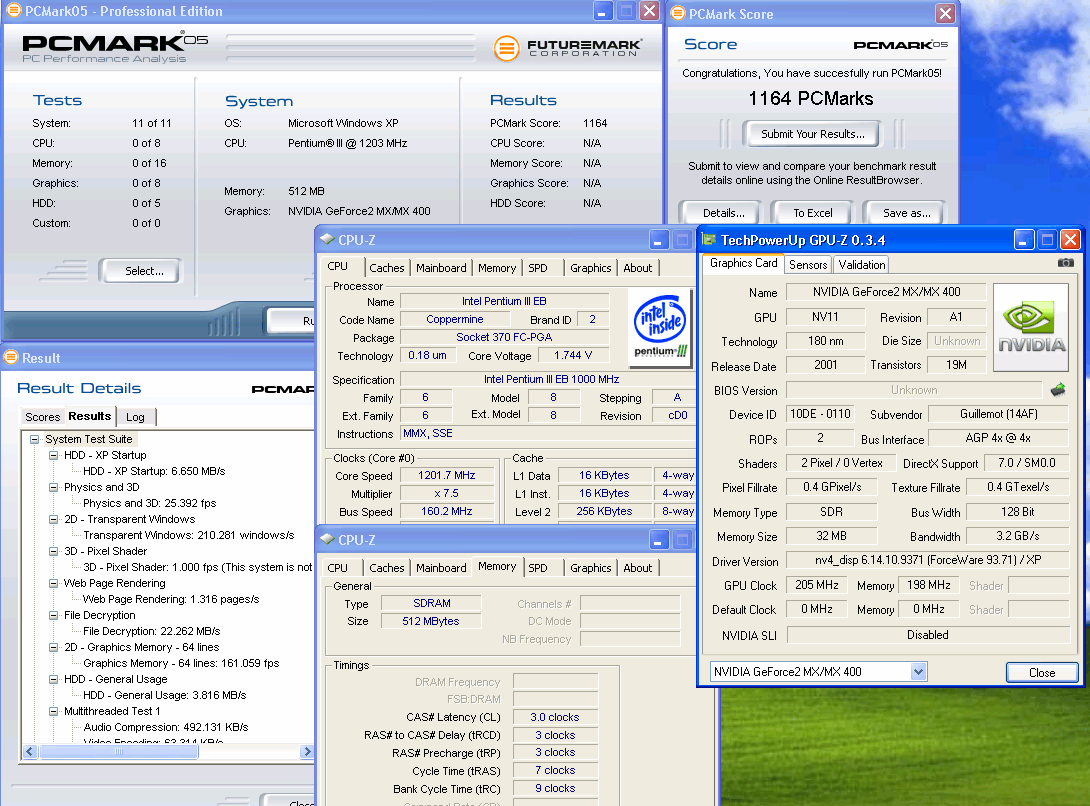Click the lower CPU-Z title bar icon
The width and height of the screenshot is (1090, 806).
click(x=327, y=539)
